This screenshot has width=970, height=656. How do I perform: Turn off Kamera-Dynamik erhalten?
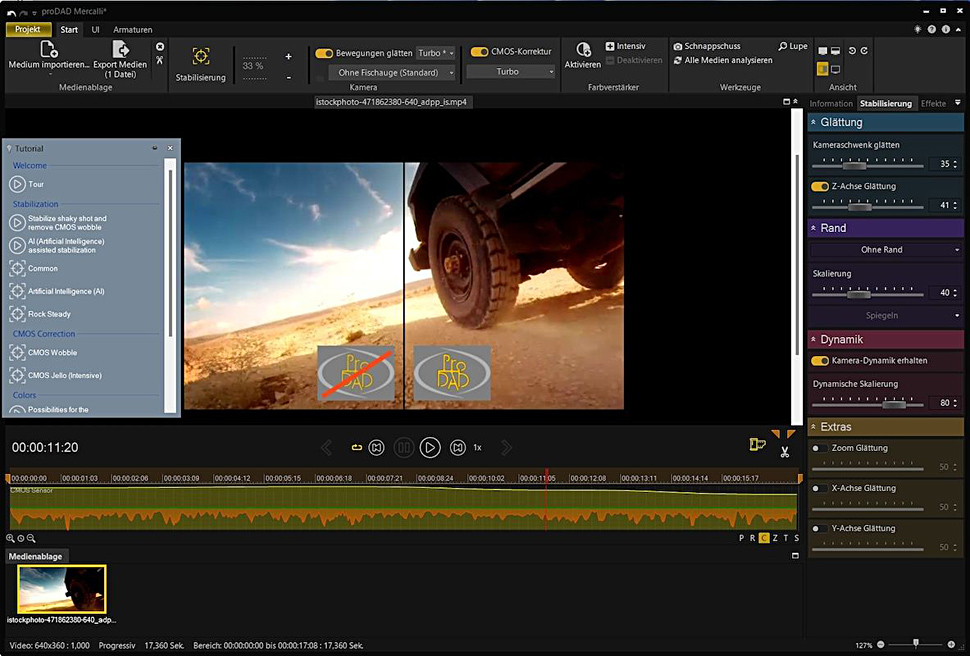click(820, 361)
